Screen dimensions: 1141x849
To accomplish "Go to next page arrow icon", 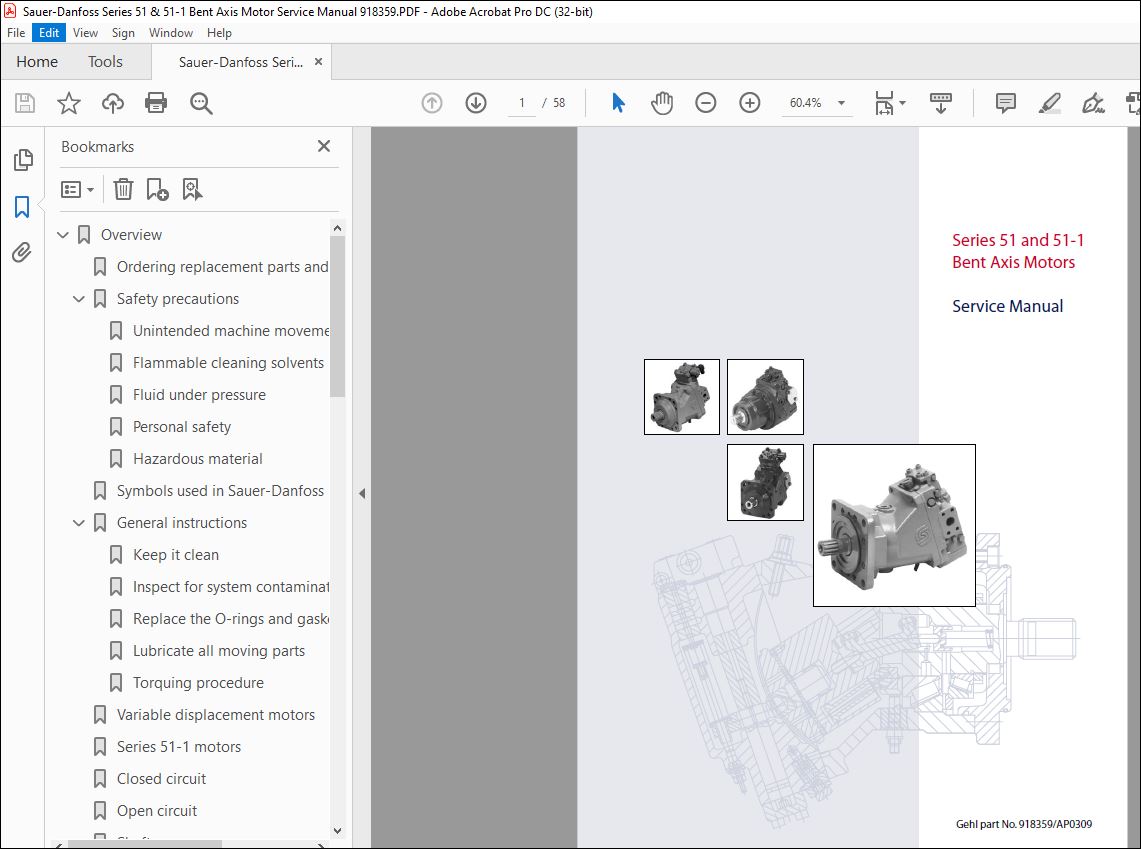I will point(476,103).
